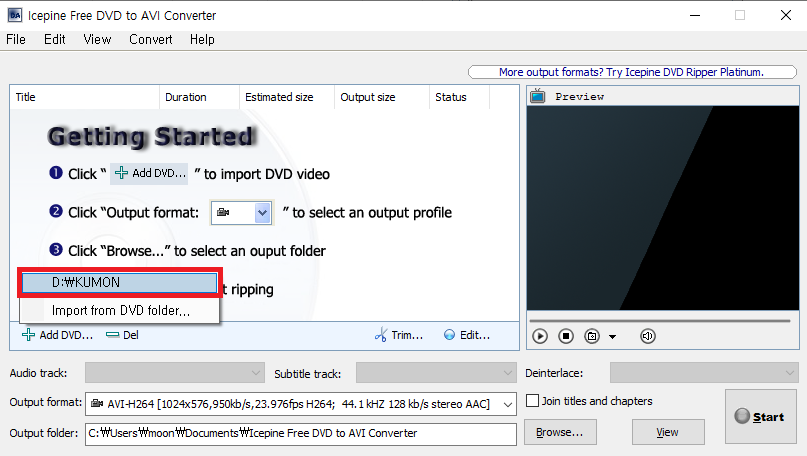Choose Import from DVD folder...
The width and height of the screenshot is (807, 456).
point(119,310)
